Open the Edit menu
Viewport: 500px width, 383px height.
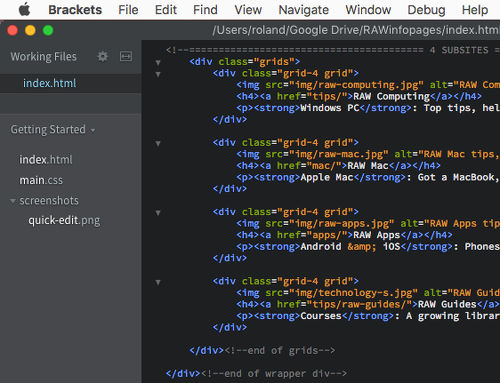(x=166, y=10)
